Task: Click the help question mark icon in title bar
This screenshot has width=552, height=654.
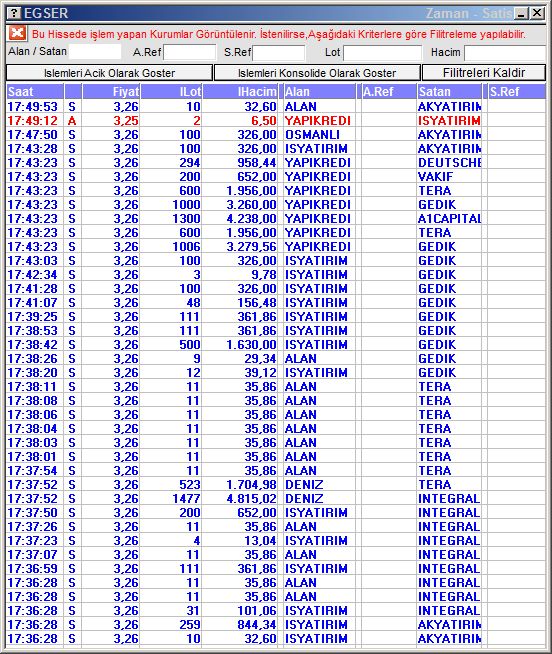Action: 14,13
